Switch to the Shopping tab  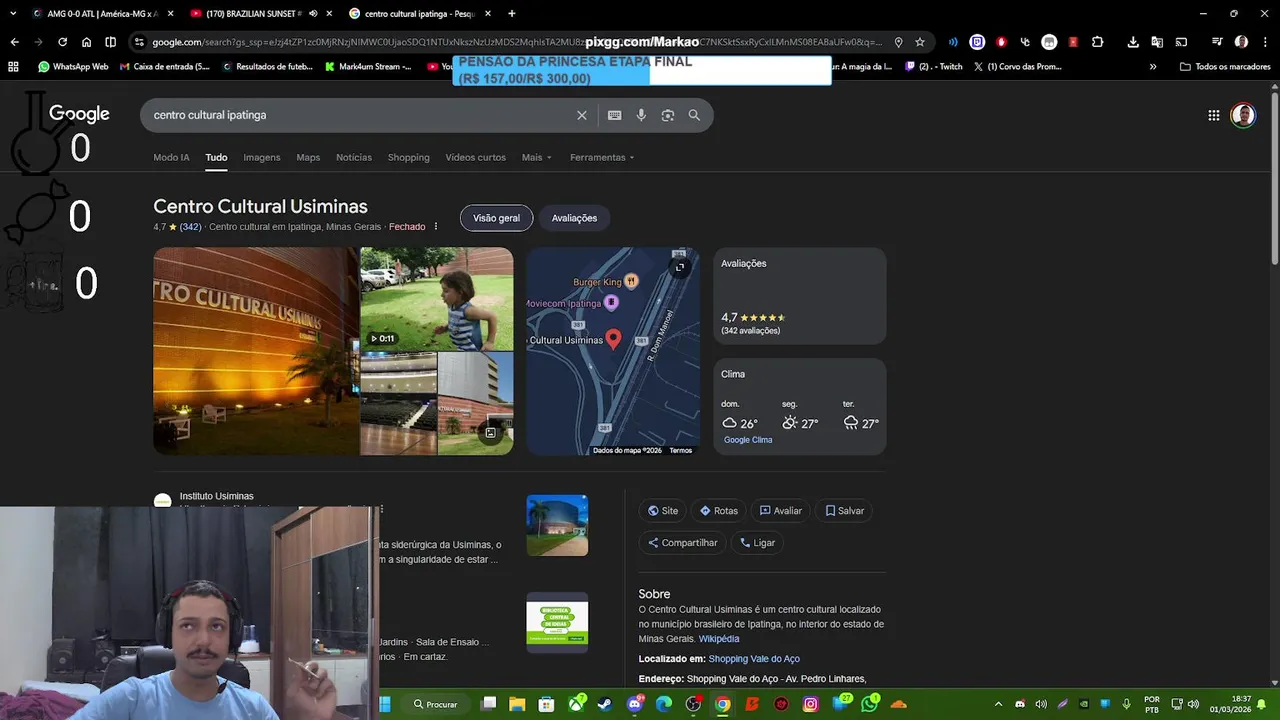click(408, 157)
